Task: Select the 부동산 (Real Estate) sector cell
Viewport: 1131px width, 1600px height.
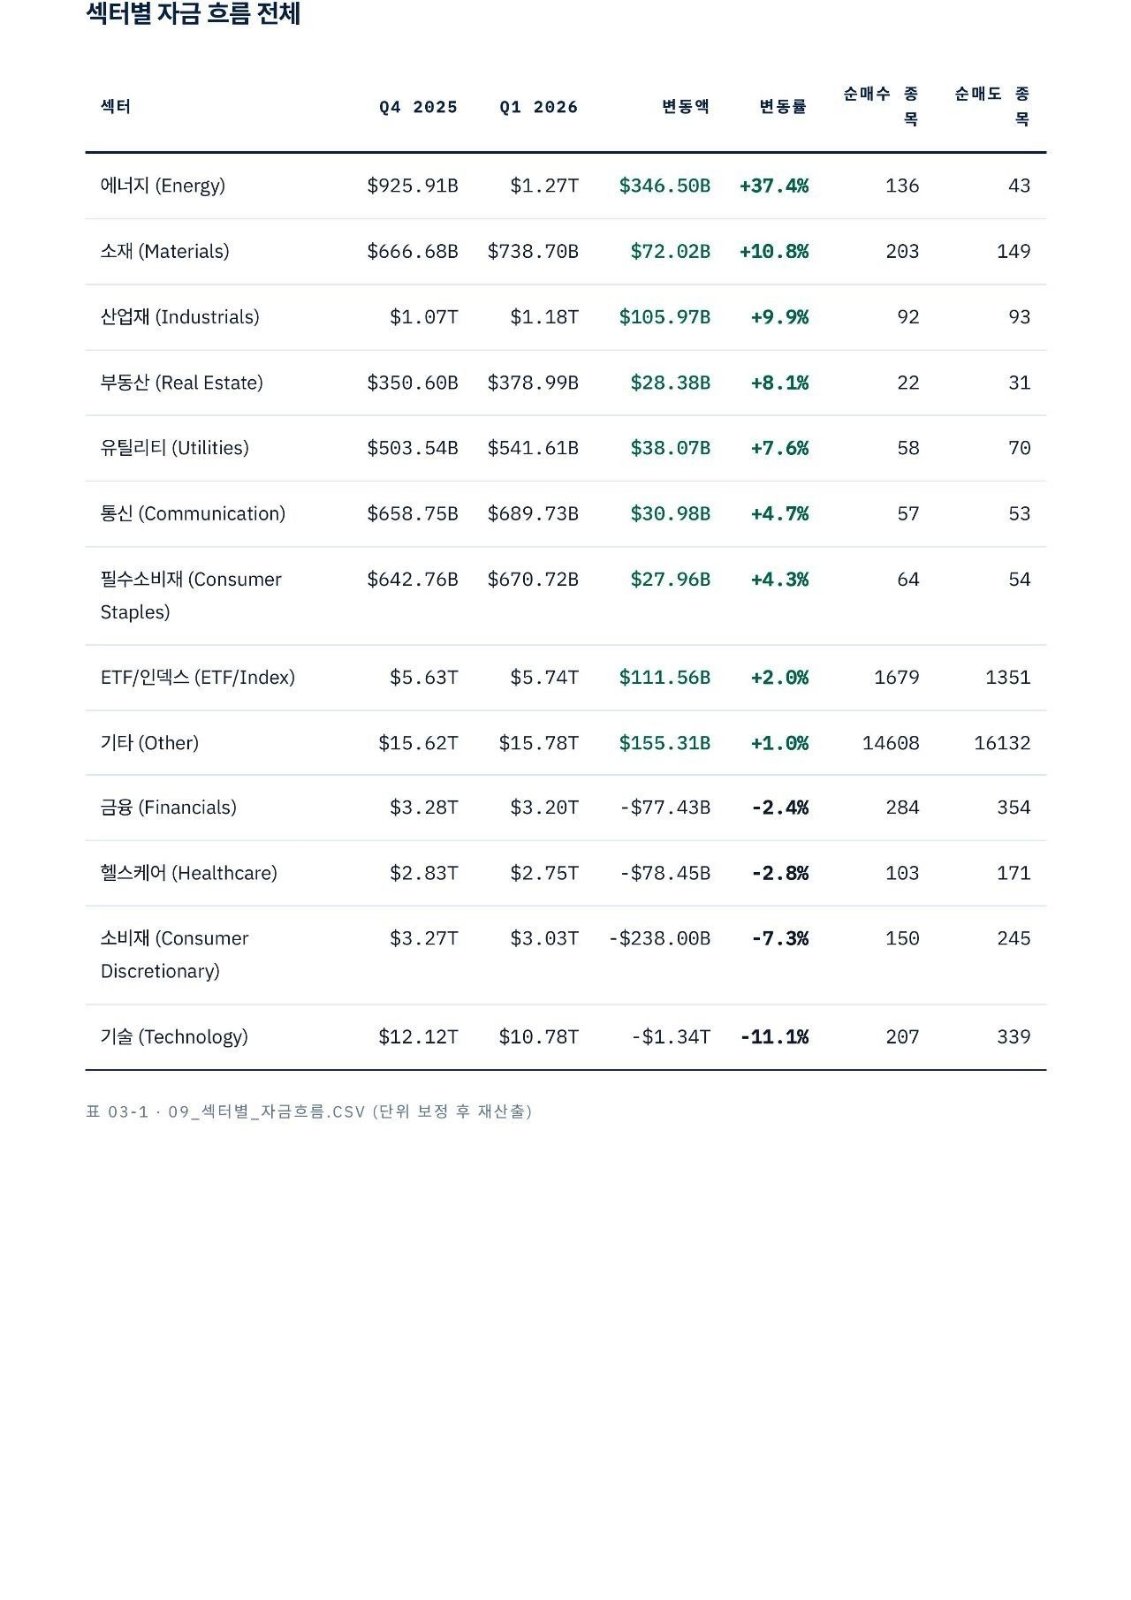Action: [x=182, y=383]
